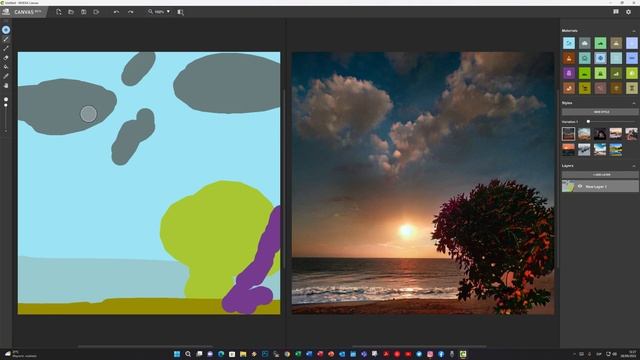
Task: Collapse the Materials panel
Action: pos(633,31)
